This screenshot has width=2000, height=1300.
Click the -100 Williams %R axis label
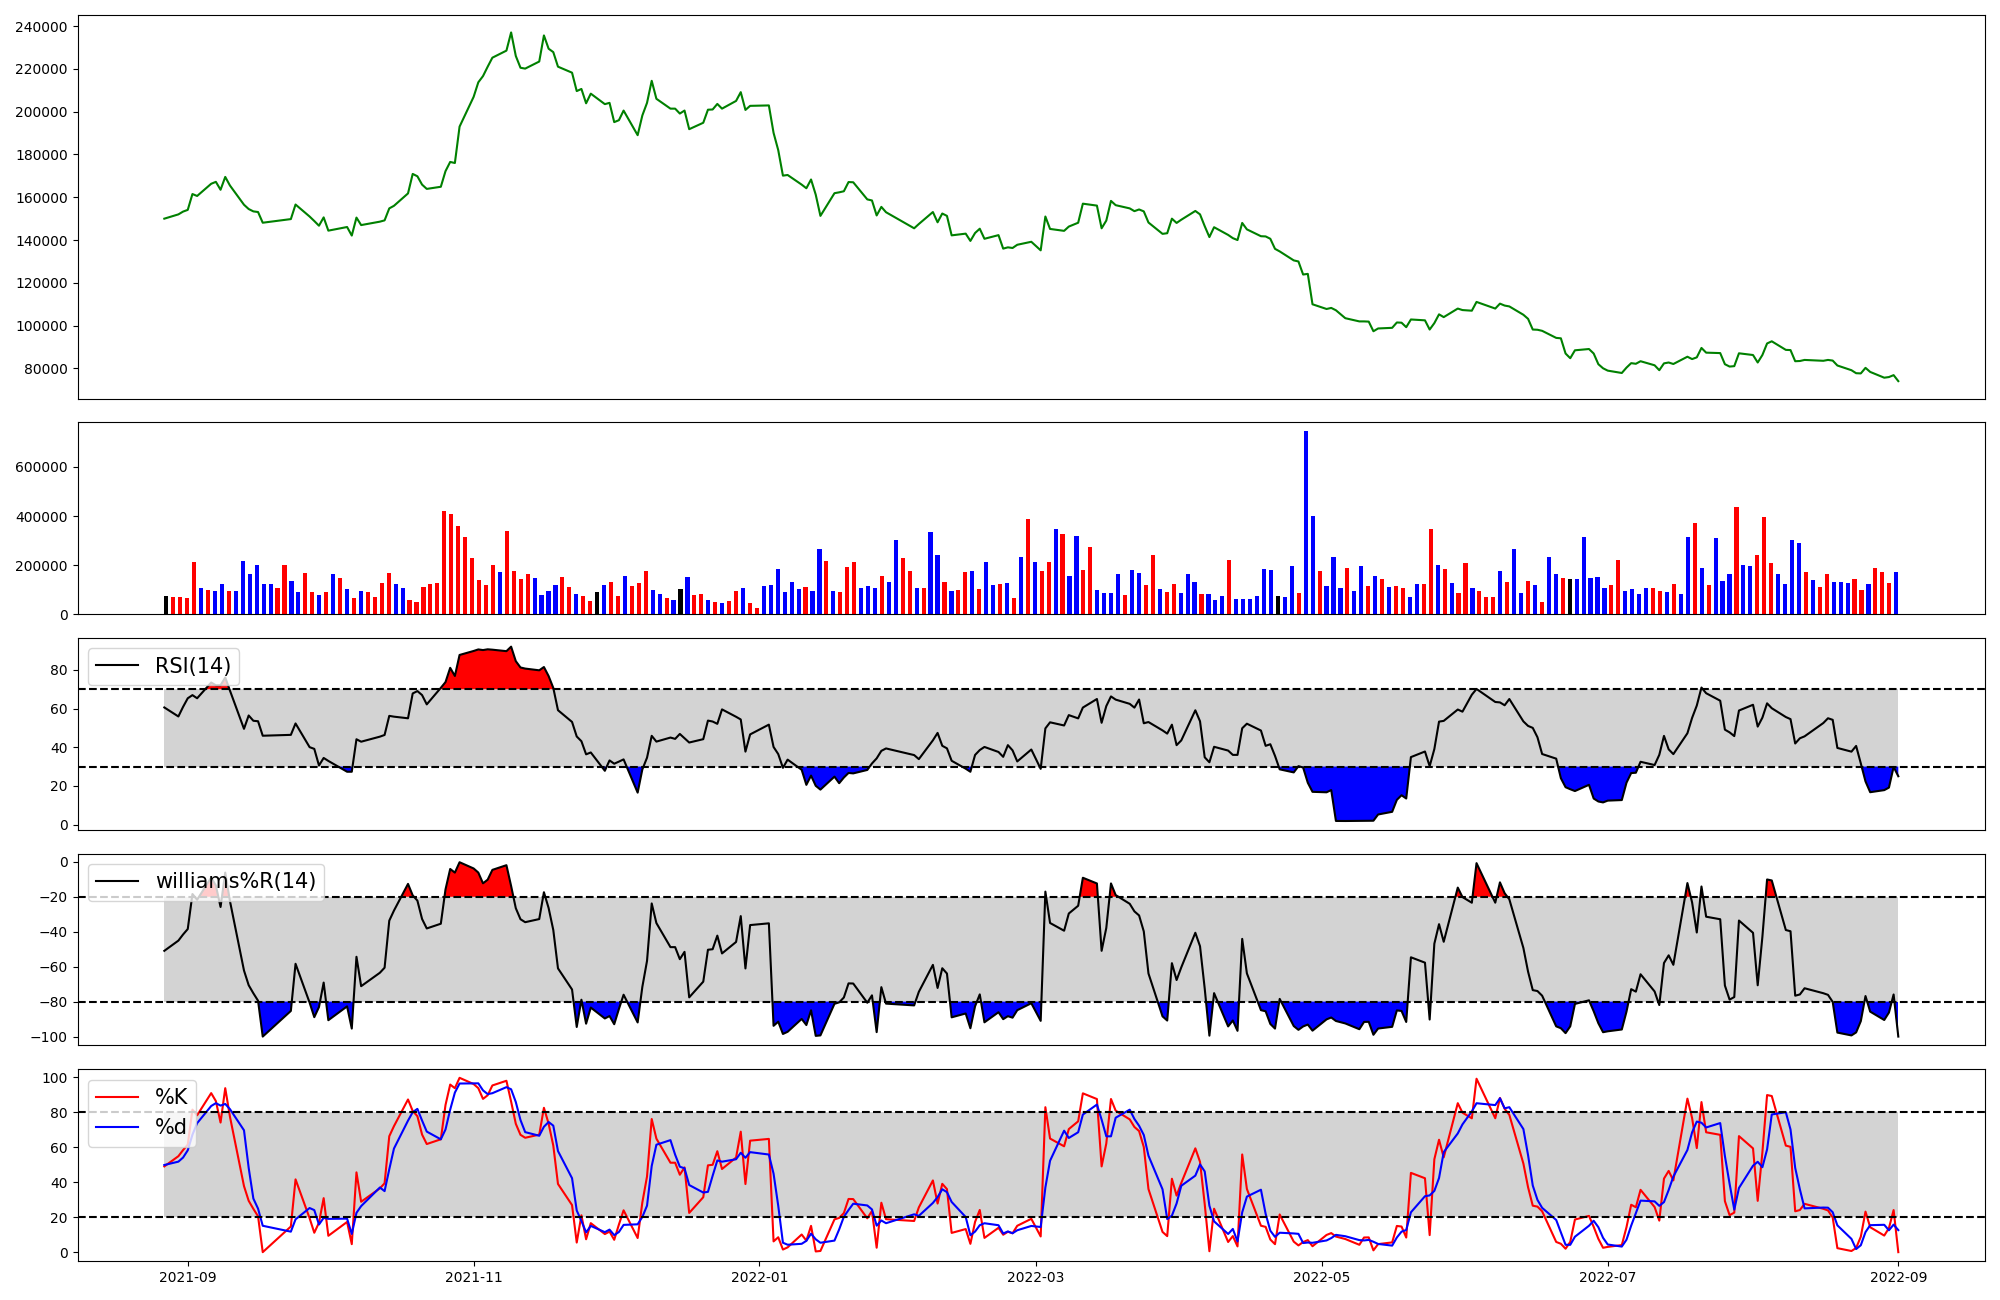pos(48,1037)
